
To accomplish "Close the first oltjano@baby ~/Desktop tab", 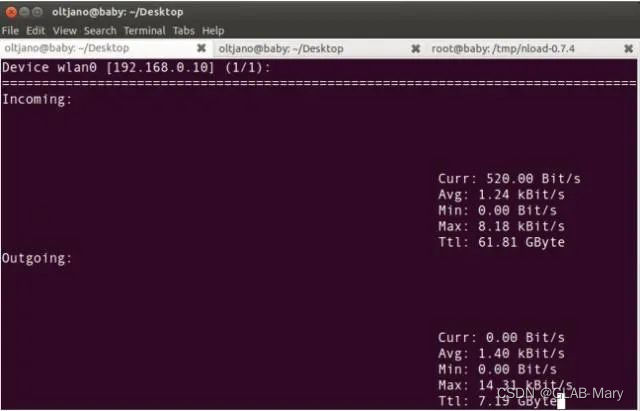I will point(201,48).
